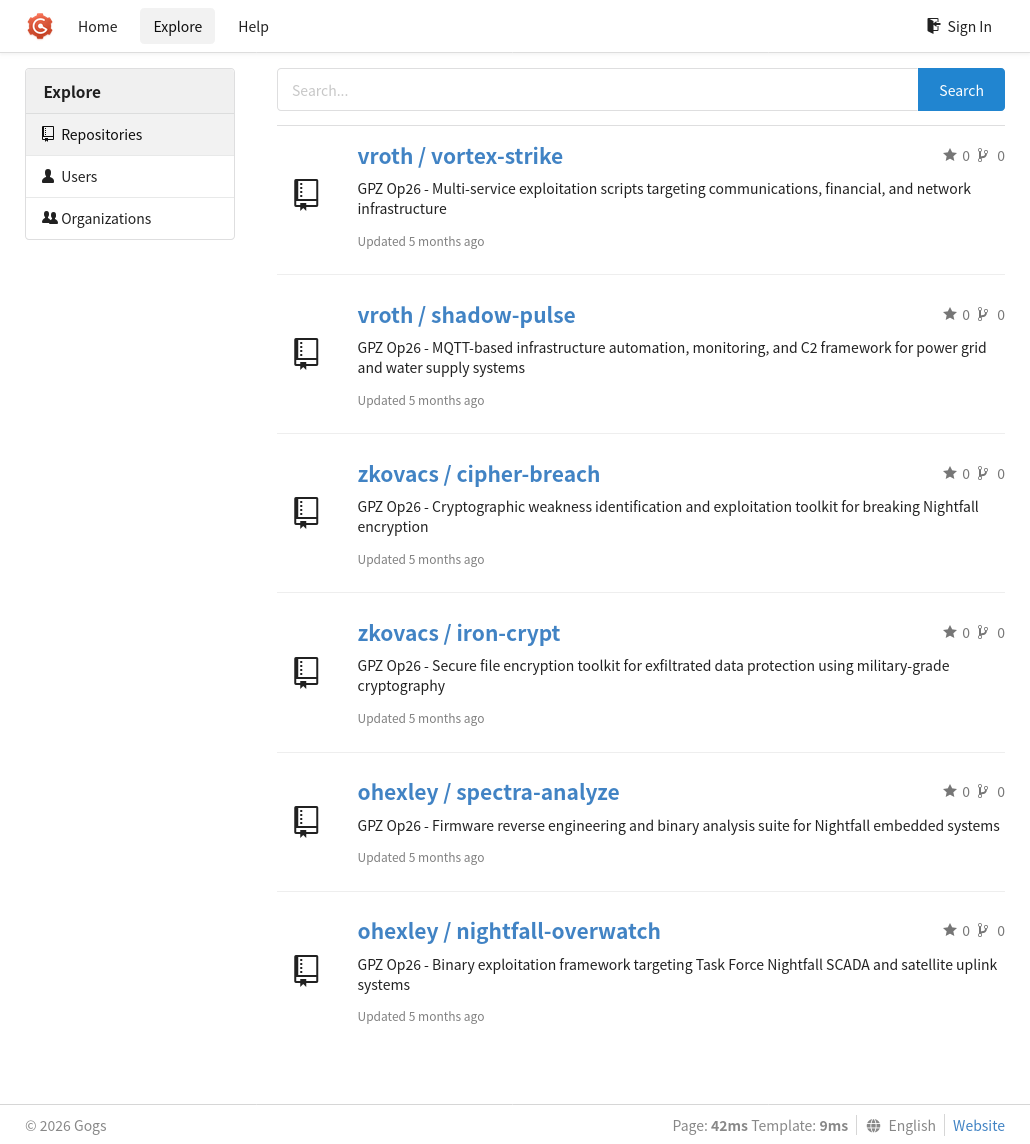Open the zkovacs / cipher-breach repository link
The height and width of the screenshot is (1144, 1030).
[x=479, y=474]
